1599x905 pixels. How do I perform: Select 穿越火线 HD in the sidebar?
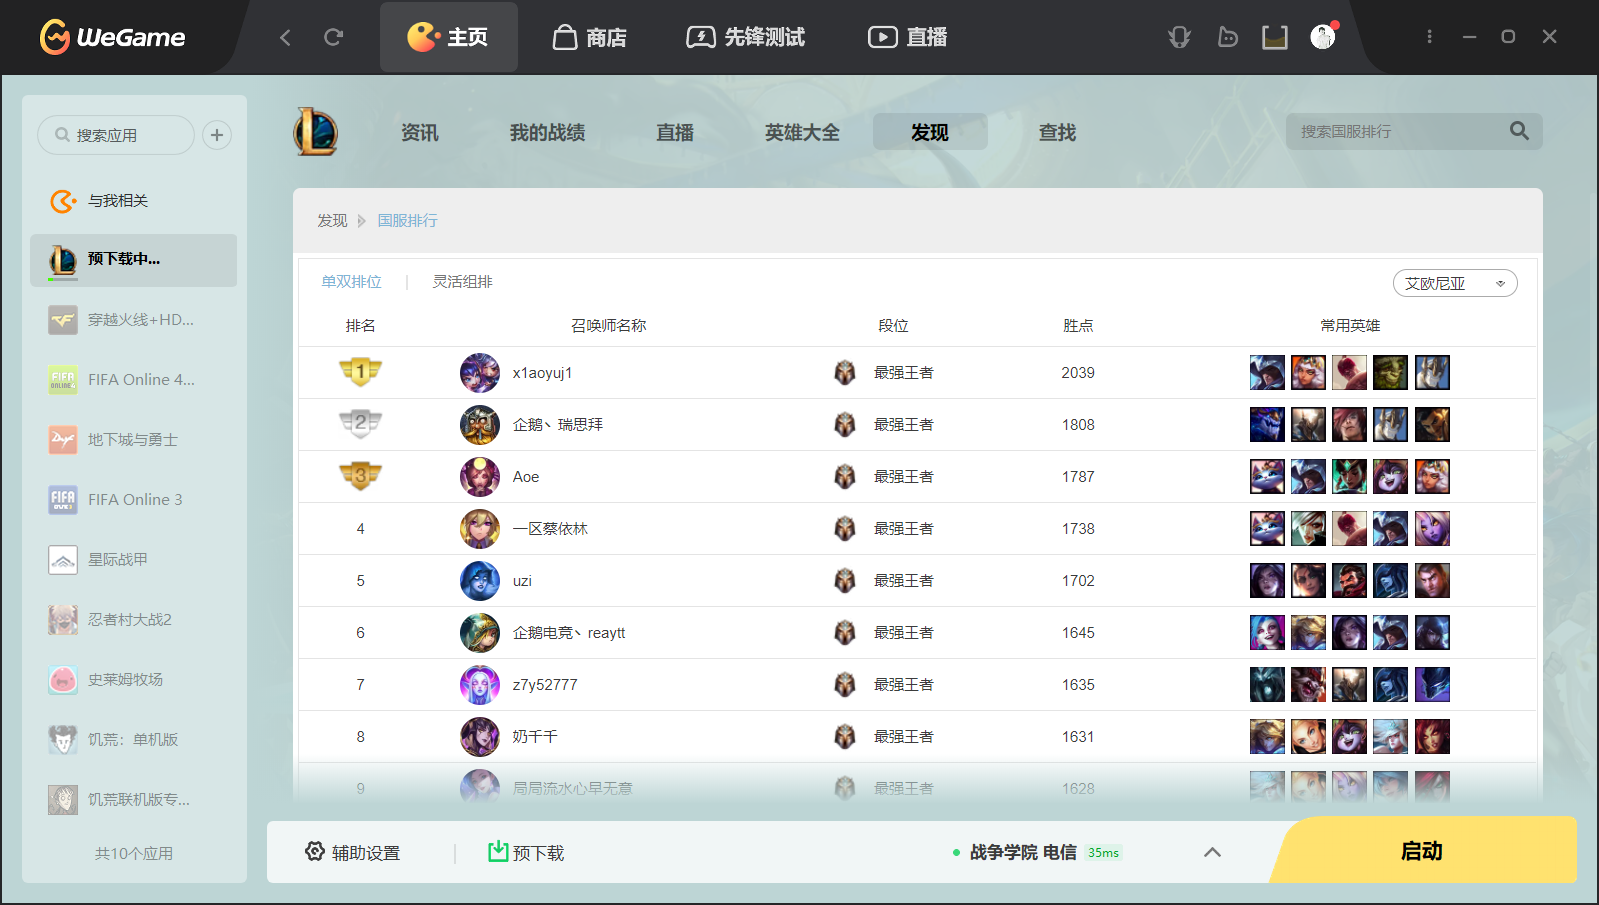coord(133,320)
